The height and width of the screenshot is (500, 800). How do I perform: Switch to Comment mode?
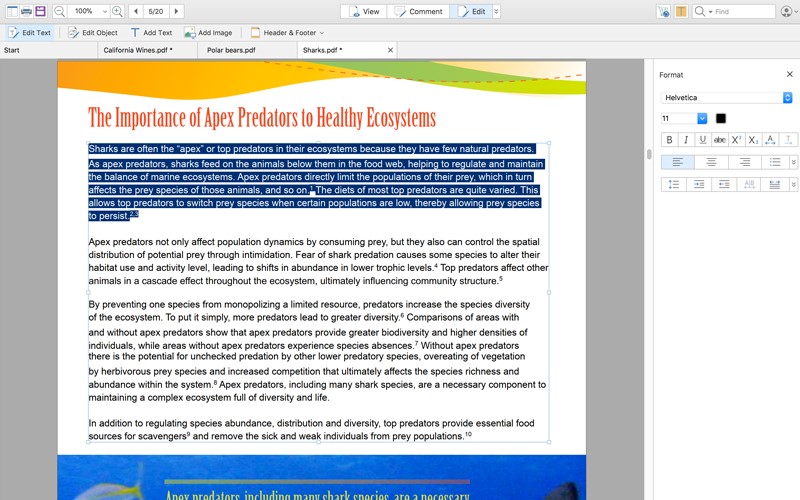tap(418, 11)
